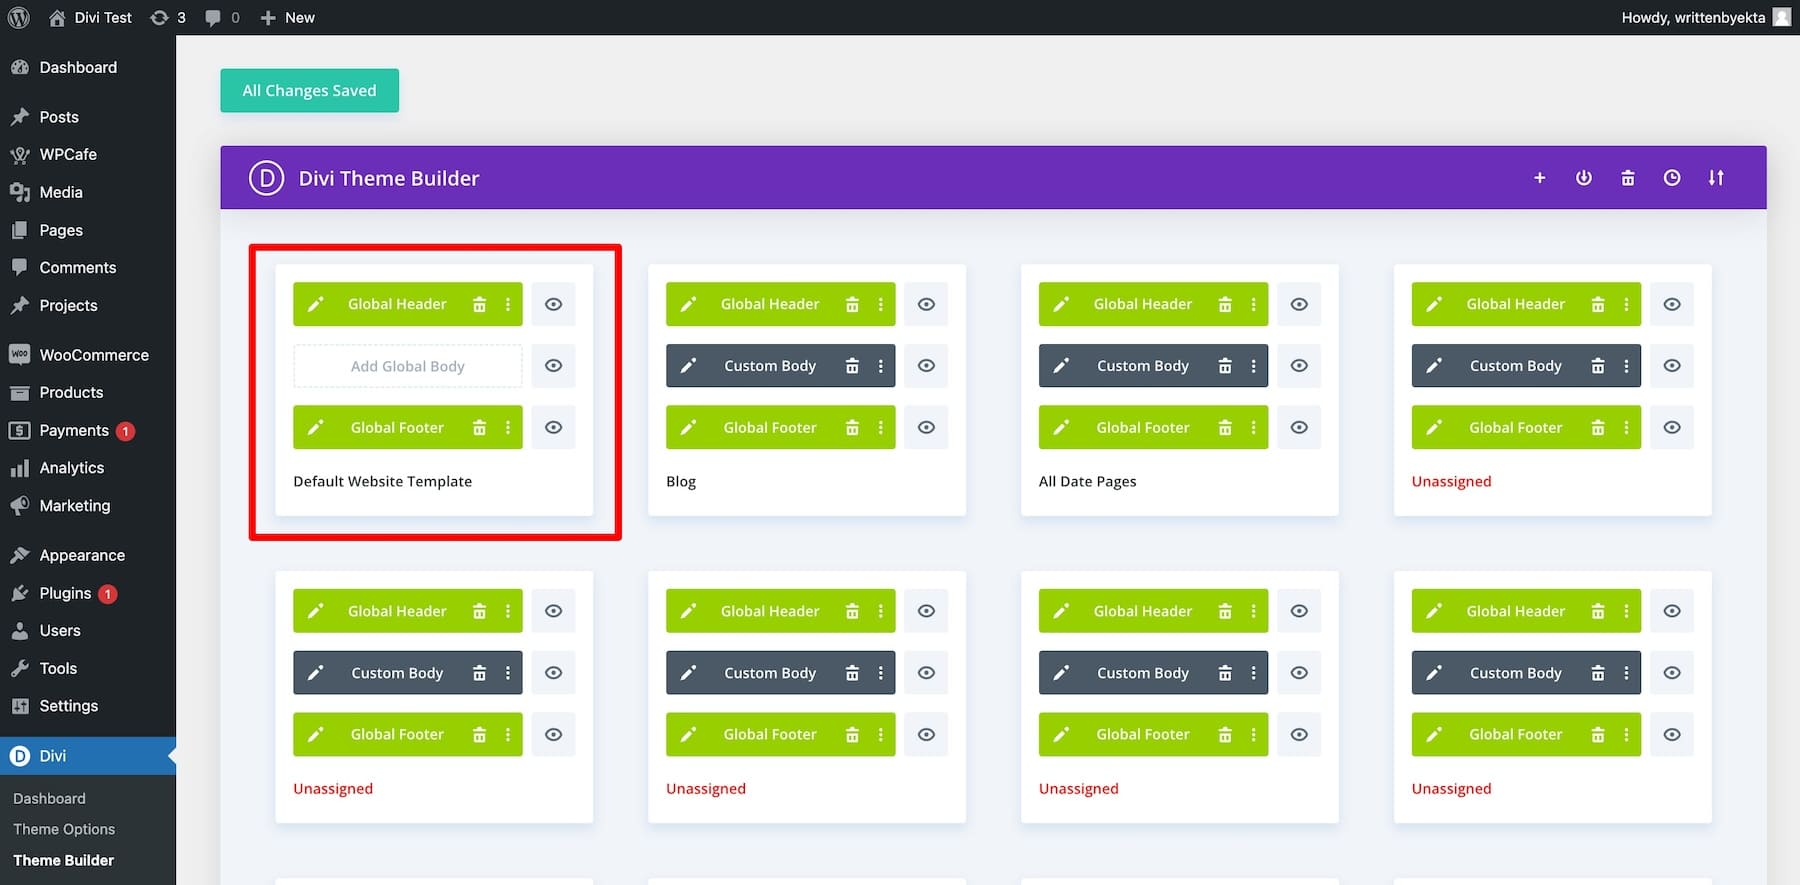Screen dimensions: 1800x885
Task: Click the Divi D logo in purple header
Action: pyautogui.click(x=266, y=178)
